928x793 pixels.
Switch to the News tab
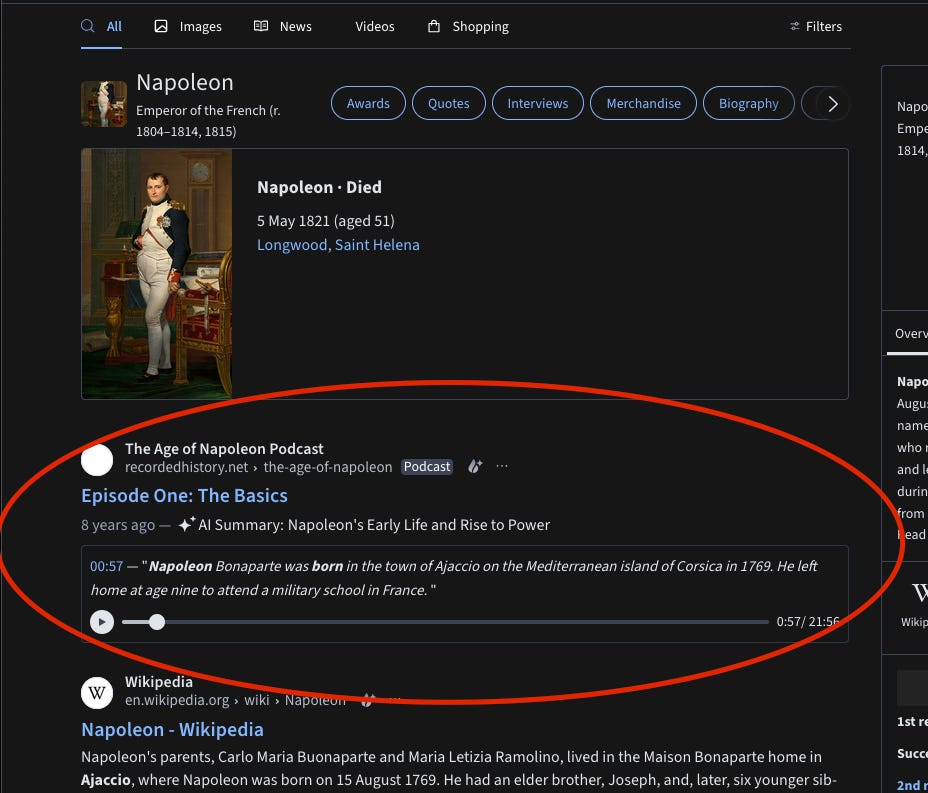(283, 27)
